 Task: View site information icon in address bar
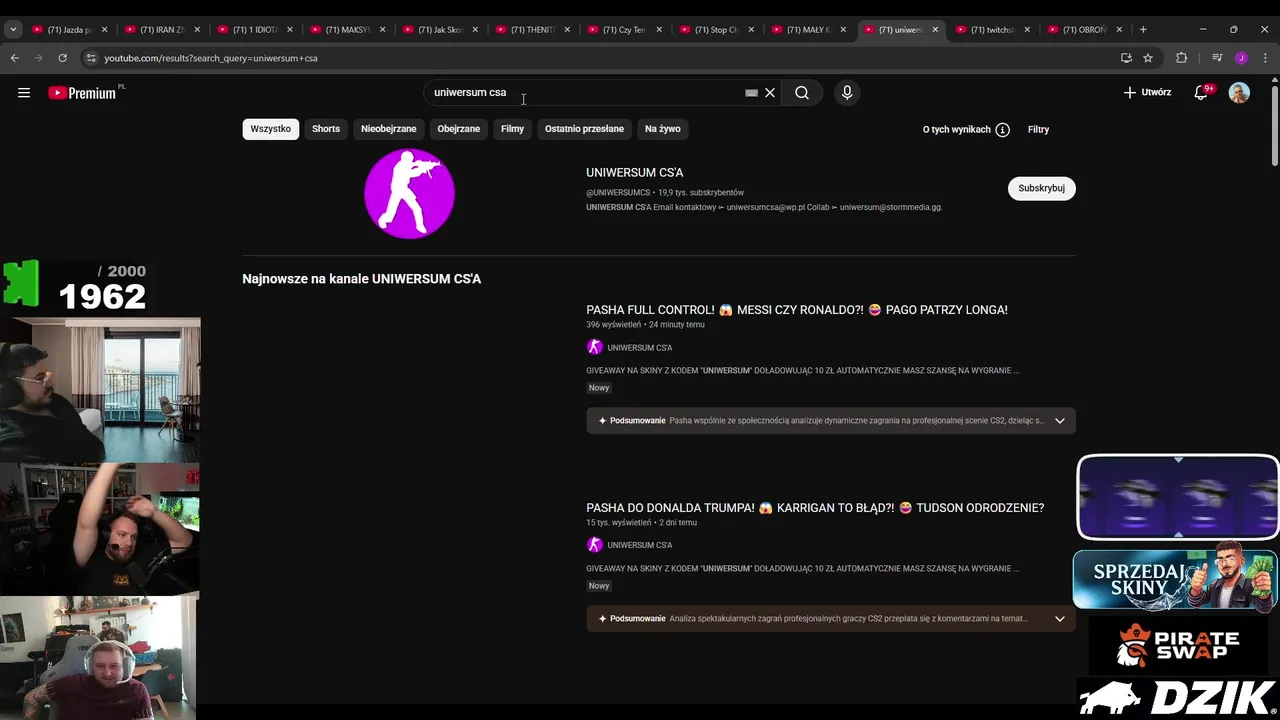pyautogui.click(x=91, y=58)
